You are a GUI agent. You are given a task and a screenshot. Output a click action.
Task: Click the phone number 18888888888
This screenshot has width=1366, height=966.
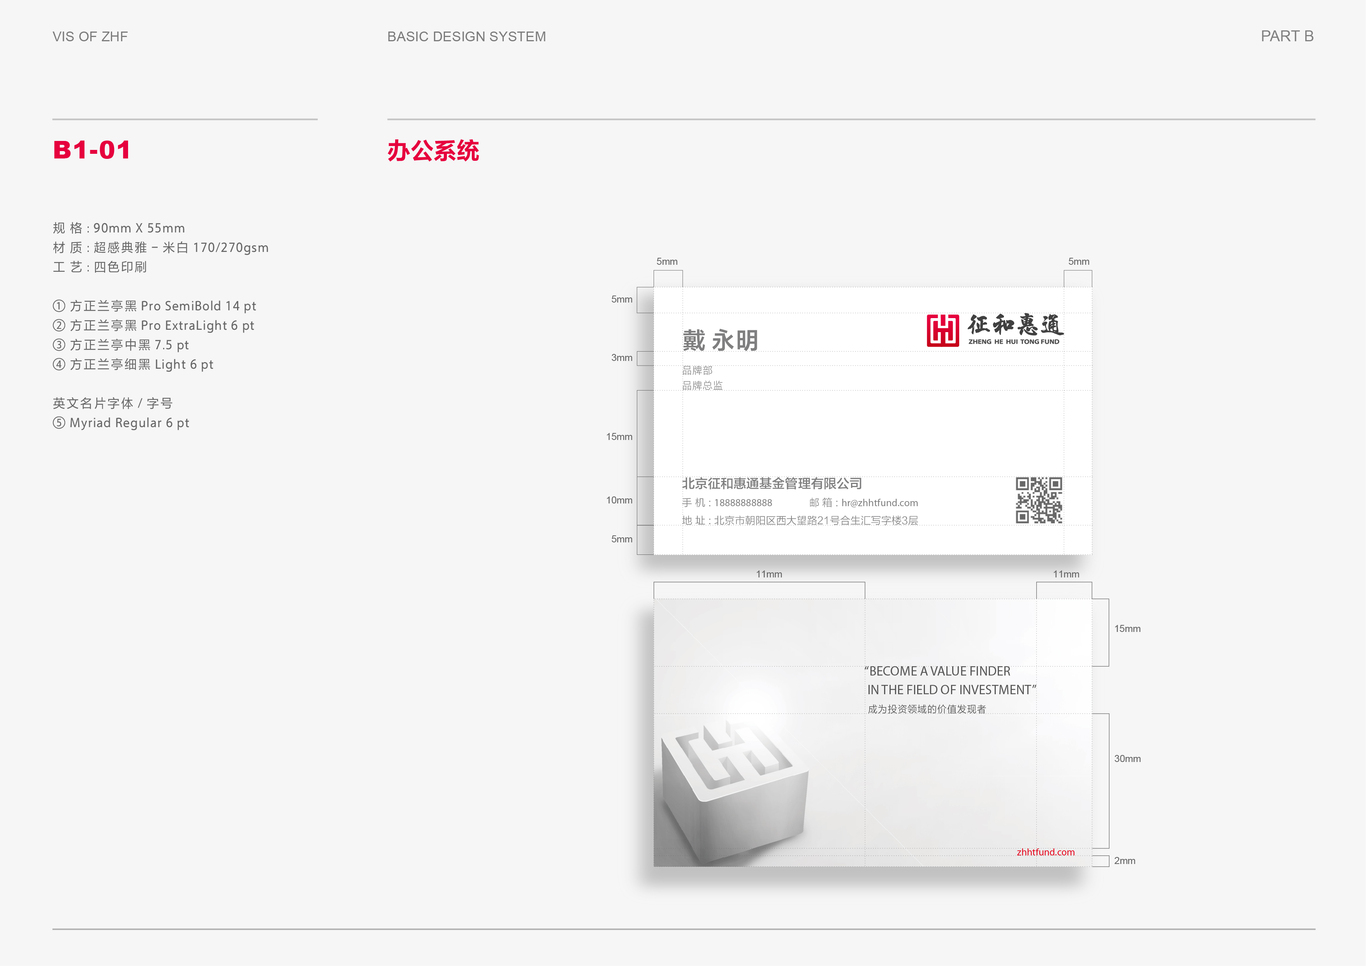tap(743, 503)
